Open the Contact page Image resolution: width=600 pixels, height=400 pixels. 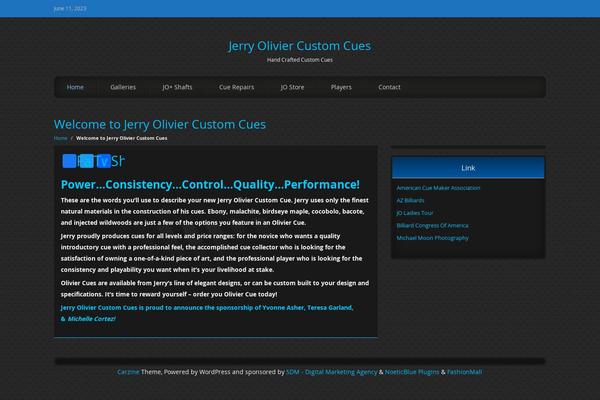(x=389, y=87)
